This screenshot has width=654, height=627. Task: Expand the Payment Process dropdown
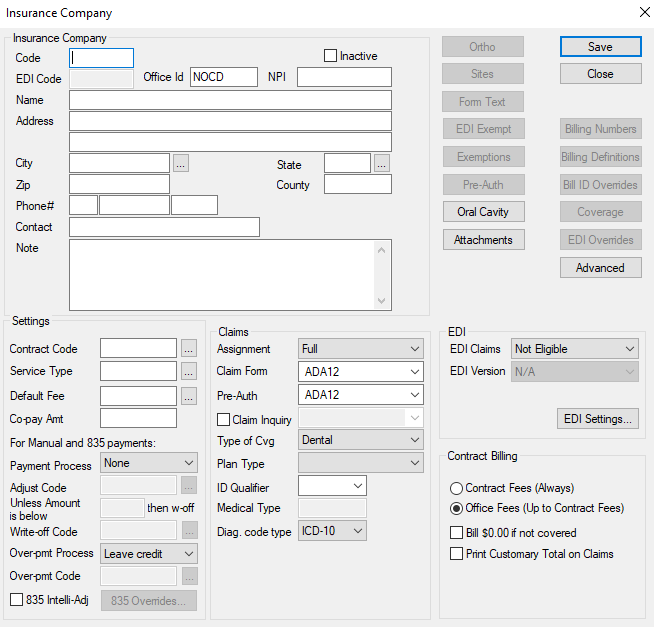(x=149, y=463)
